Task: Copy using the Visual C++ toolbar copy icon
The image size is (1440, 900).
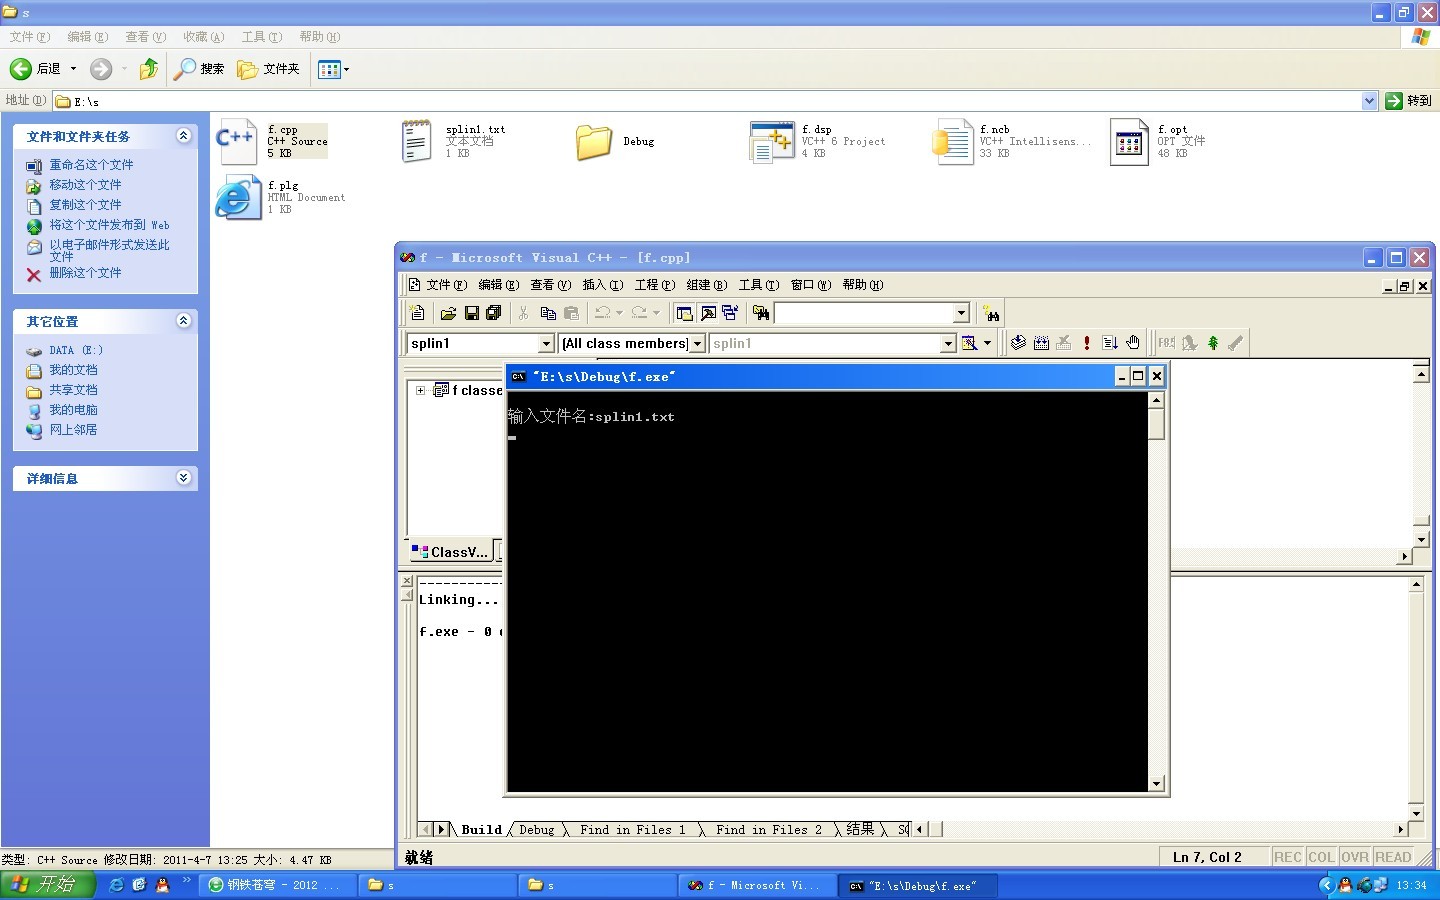Action: click(548, 313)
